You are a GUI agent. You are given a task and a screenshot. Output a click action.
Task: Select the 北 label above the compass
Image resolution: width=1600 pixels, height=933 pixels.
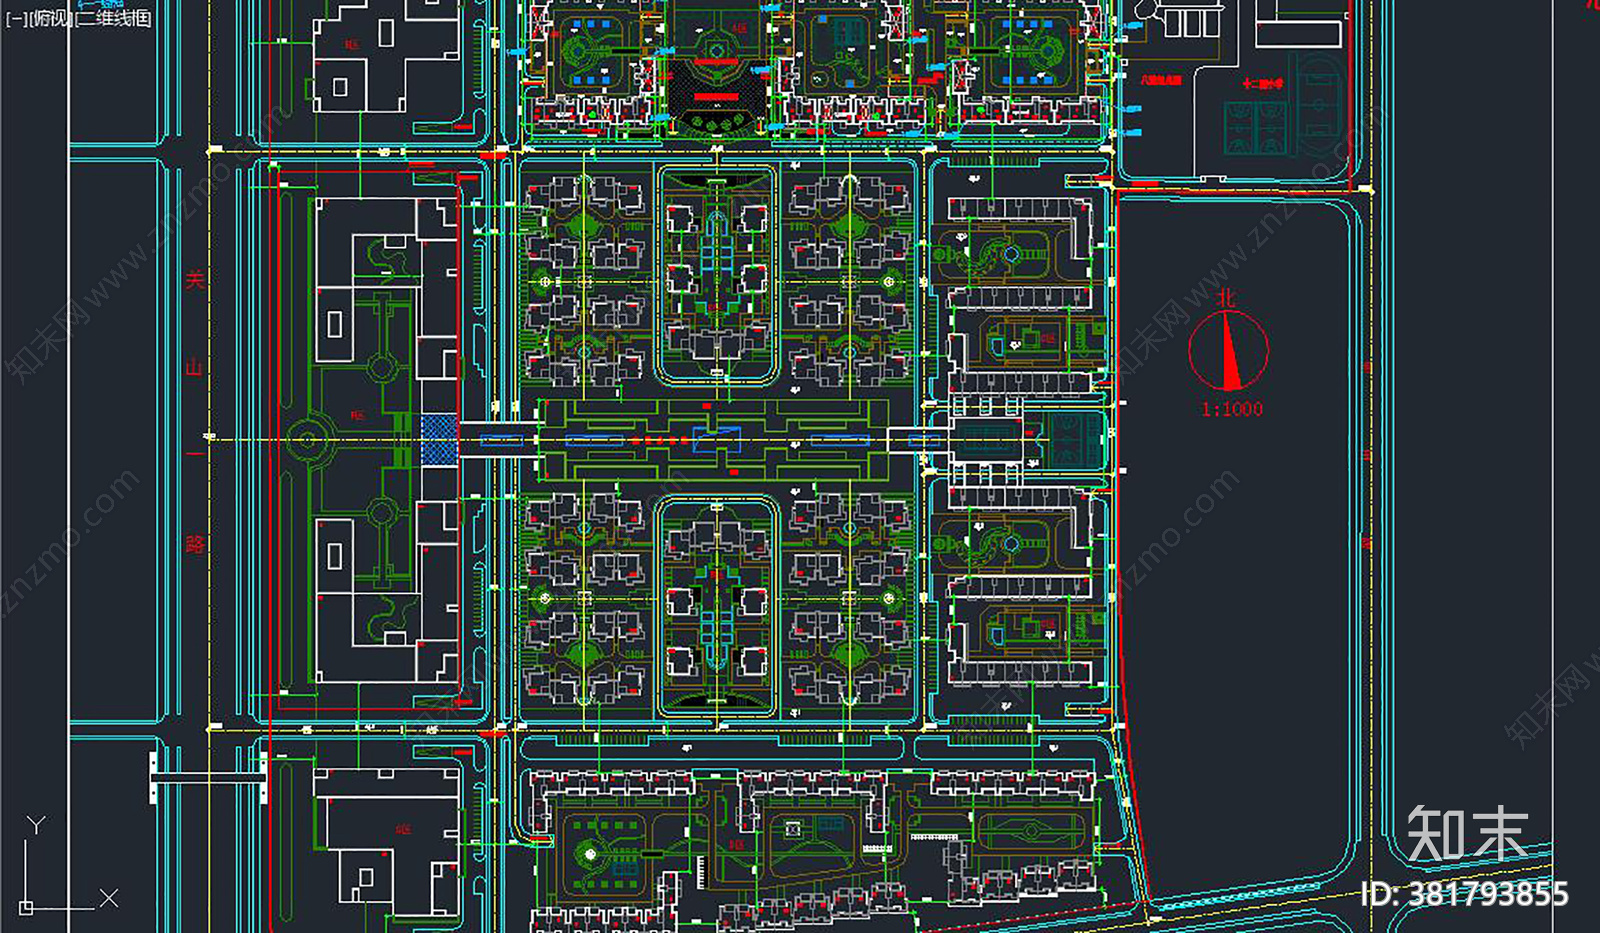pos(1226,297)
